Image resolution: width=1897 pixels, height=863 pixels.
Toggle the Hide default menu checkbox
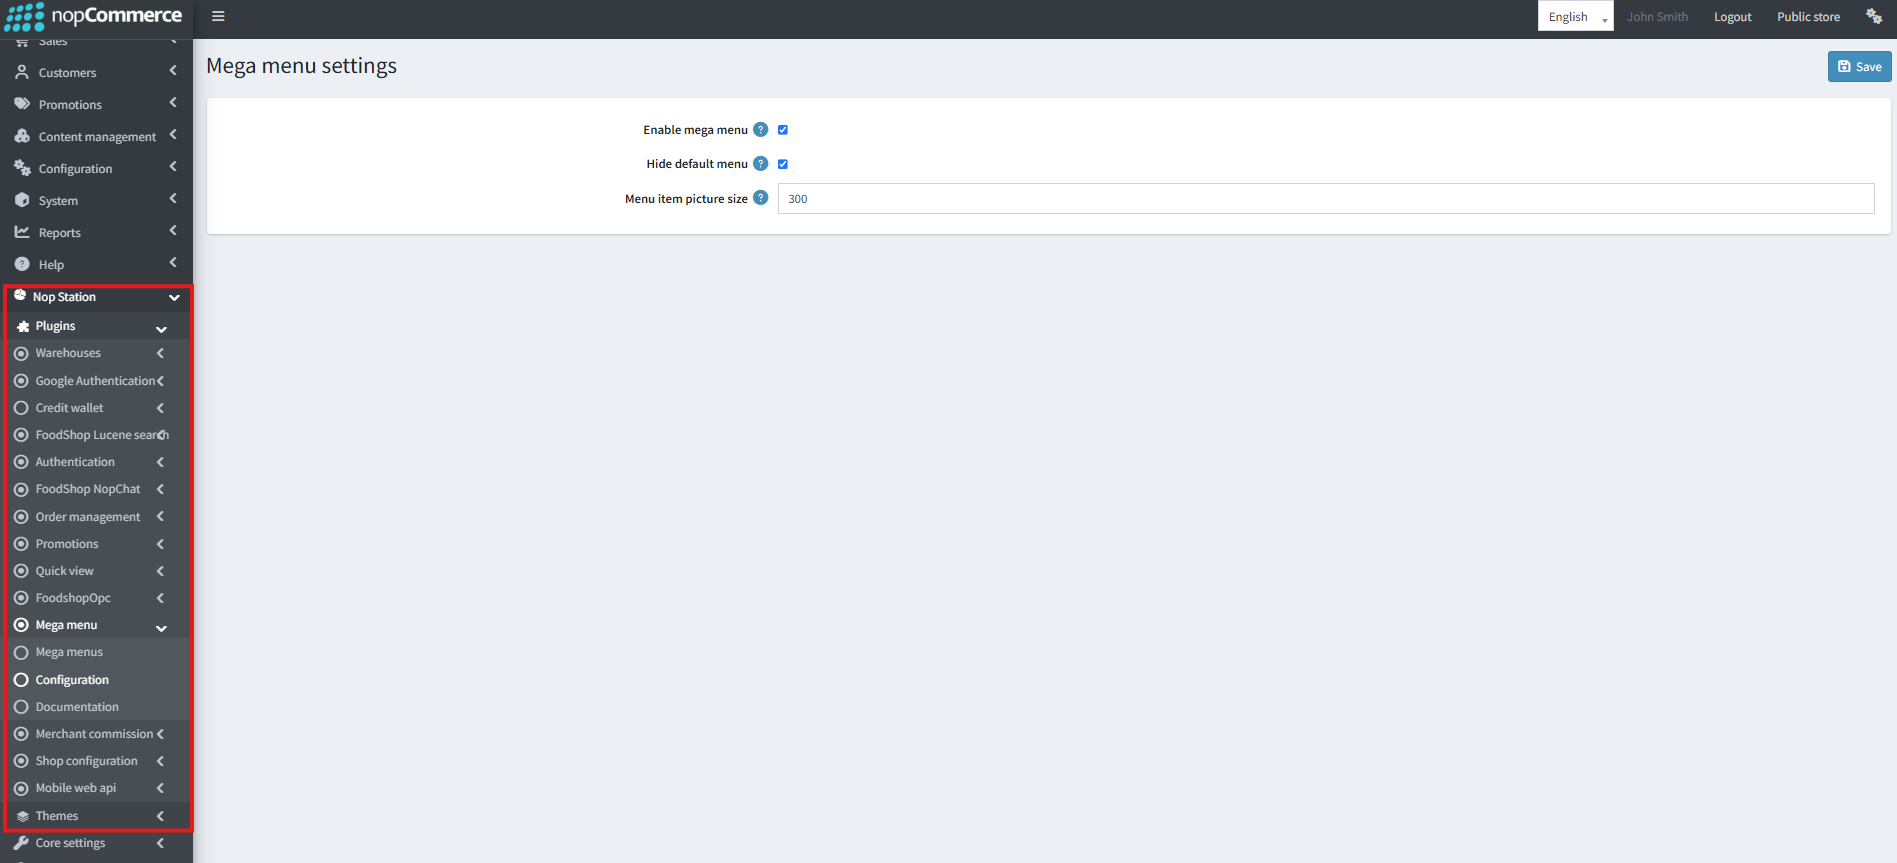point(783,164)
